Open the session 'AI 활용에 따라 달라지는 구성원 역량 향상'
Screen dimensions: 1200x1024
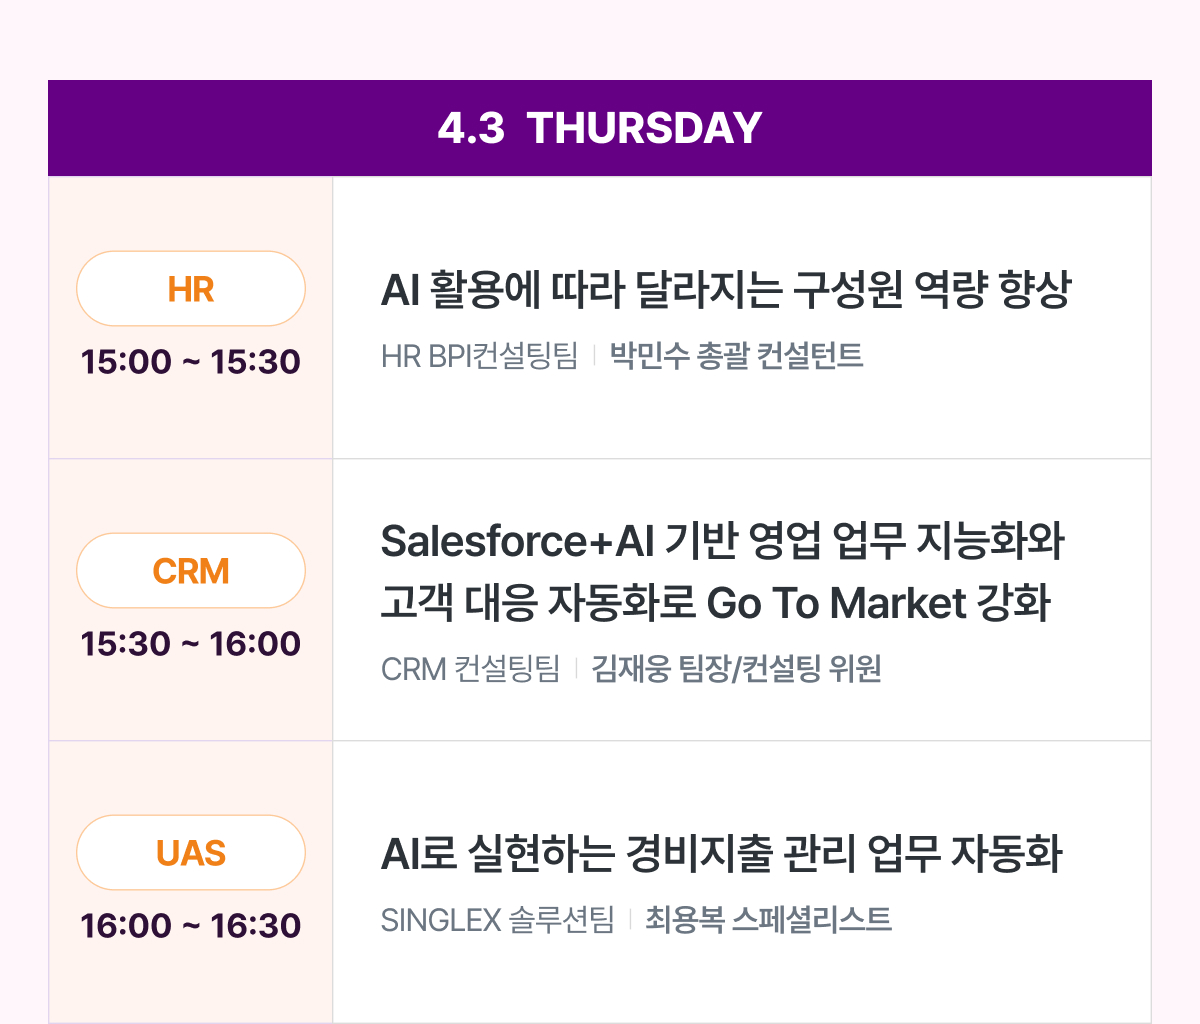726,290
